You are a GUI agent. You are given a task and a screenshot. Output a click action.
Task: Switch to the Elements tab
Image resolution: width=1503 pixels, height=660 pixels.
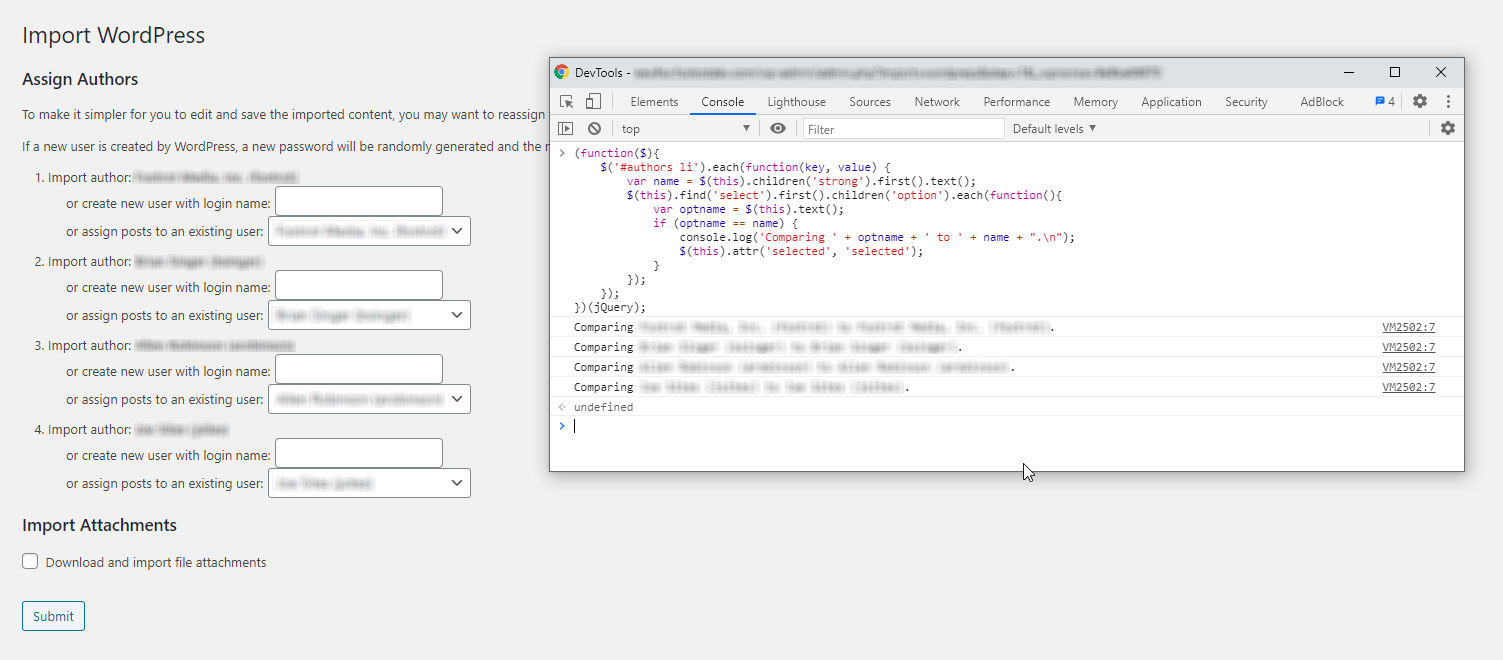(x=654, y=101)
